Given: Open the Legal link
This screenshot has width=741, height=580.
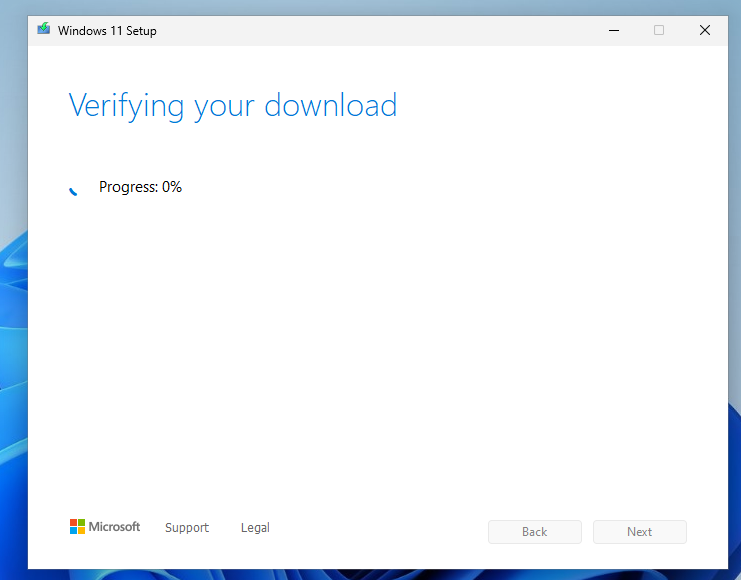Looking at the screenshot, I should pyautogui.click(x=255, y=528).
